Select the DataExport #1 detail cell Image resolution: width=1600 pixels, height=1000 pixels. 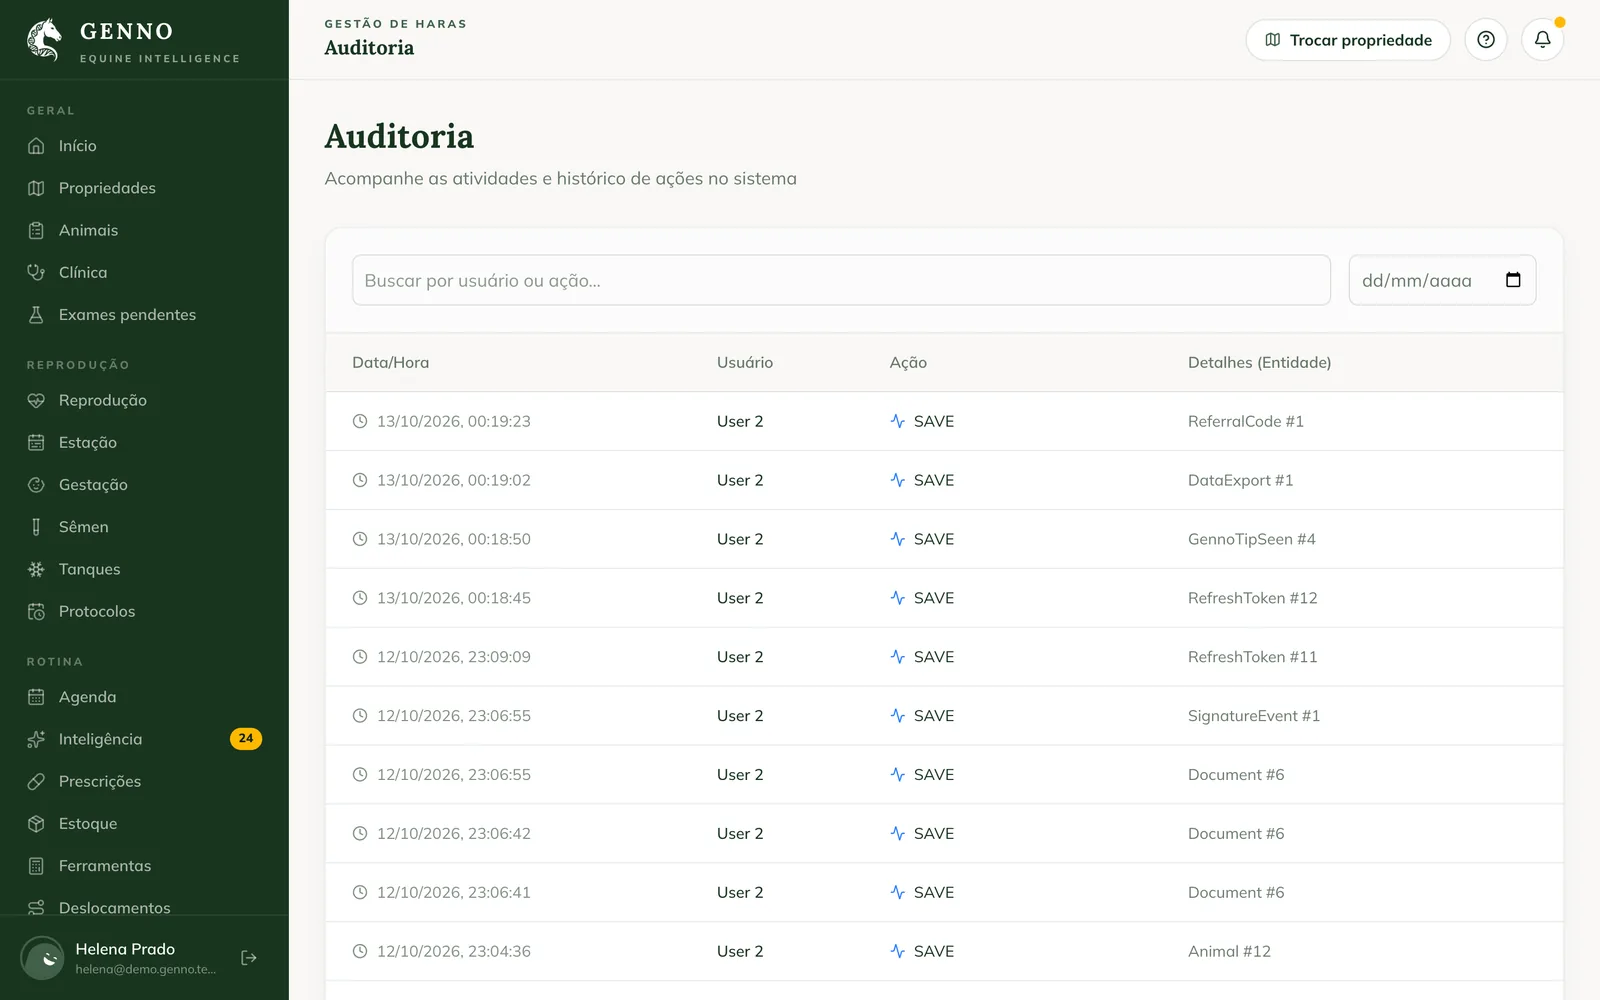[1240, 480]
